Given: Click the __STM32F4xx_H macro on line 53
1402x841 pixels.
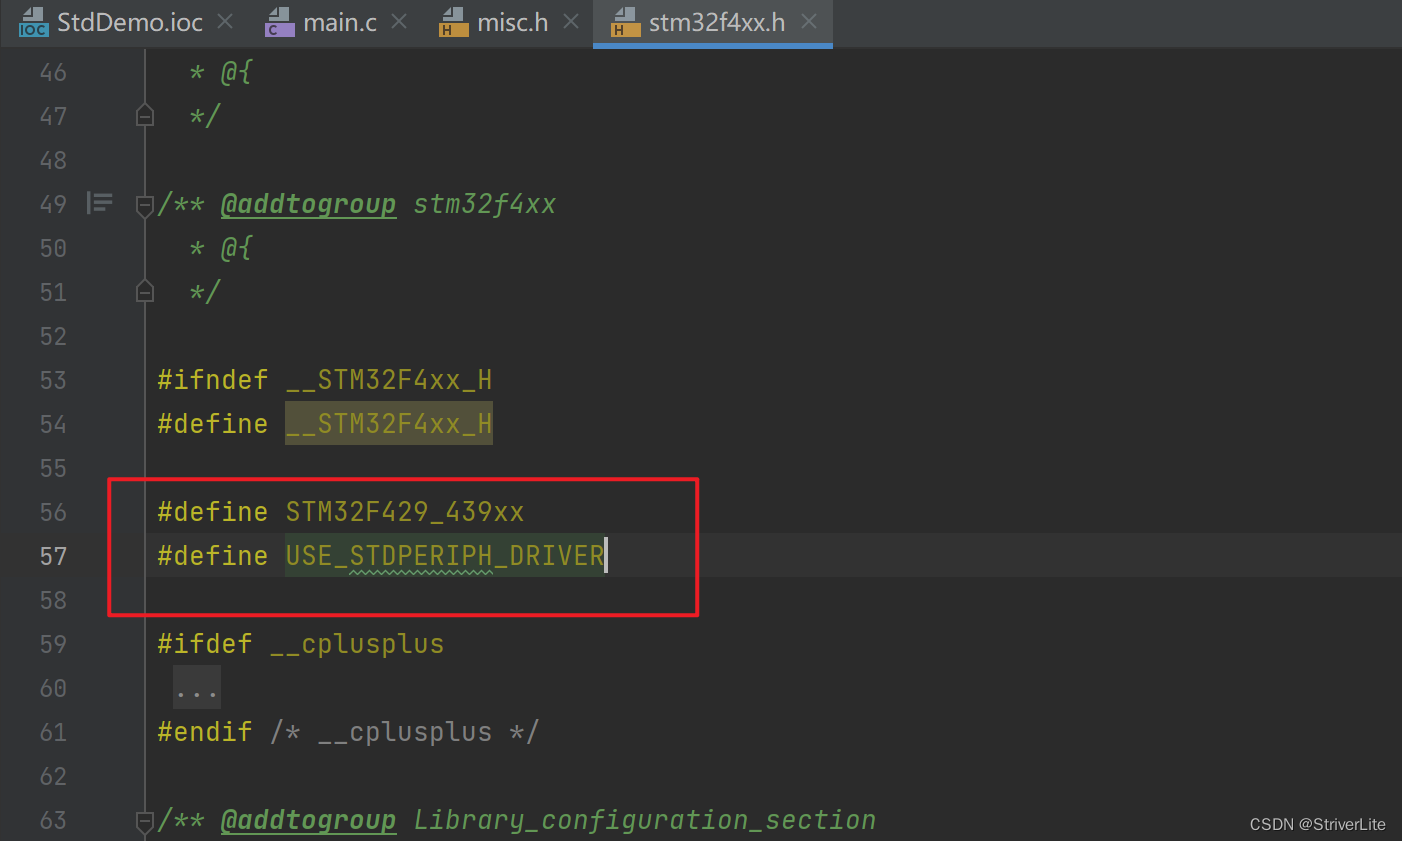Looking at the screenshot, I should (389, 380).
